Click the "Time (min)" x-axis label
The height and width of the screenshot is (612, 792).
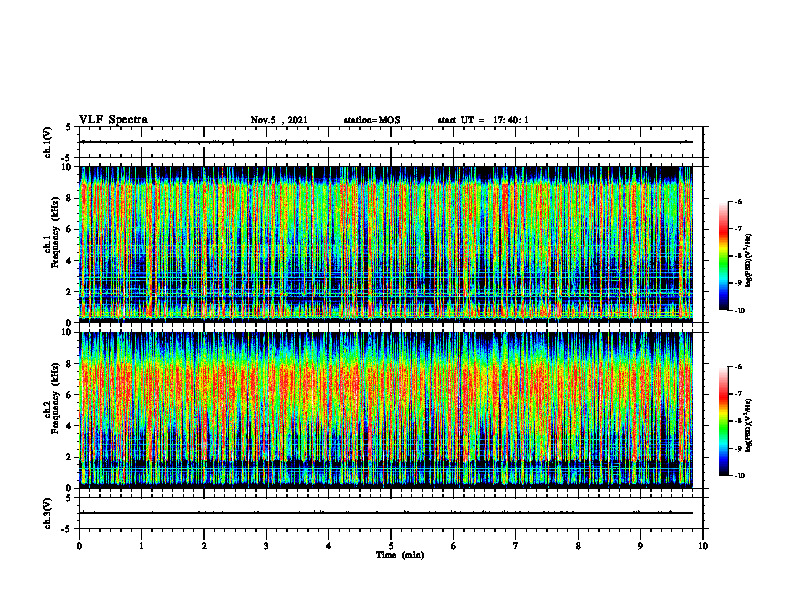point(400,555)
